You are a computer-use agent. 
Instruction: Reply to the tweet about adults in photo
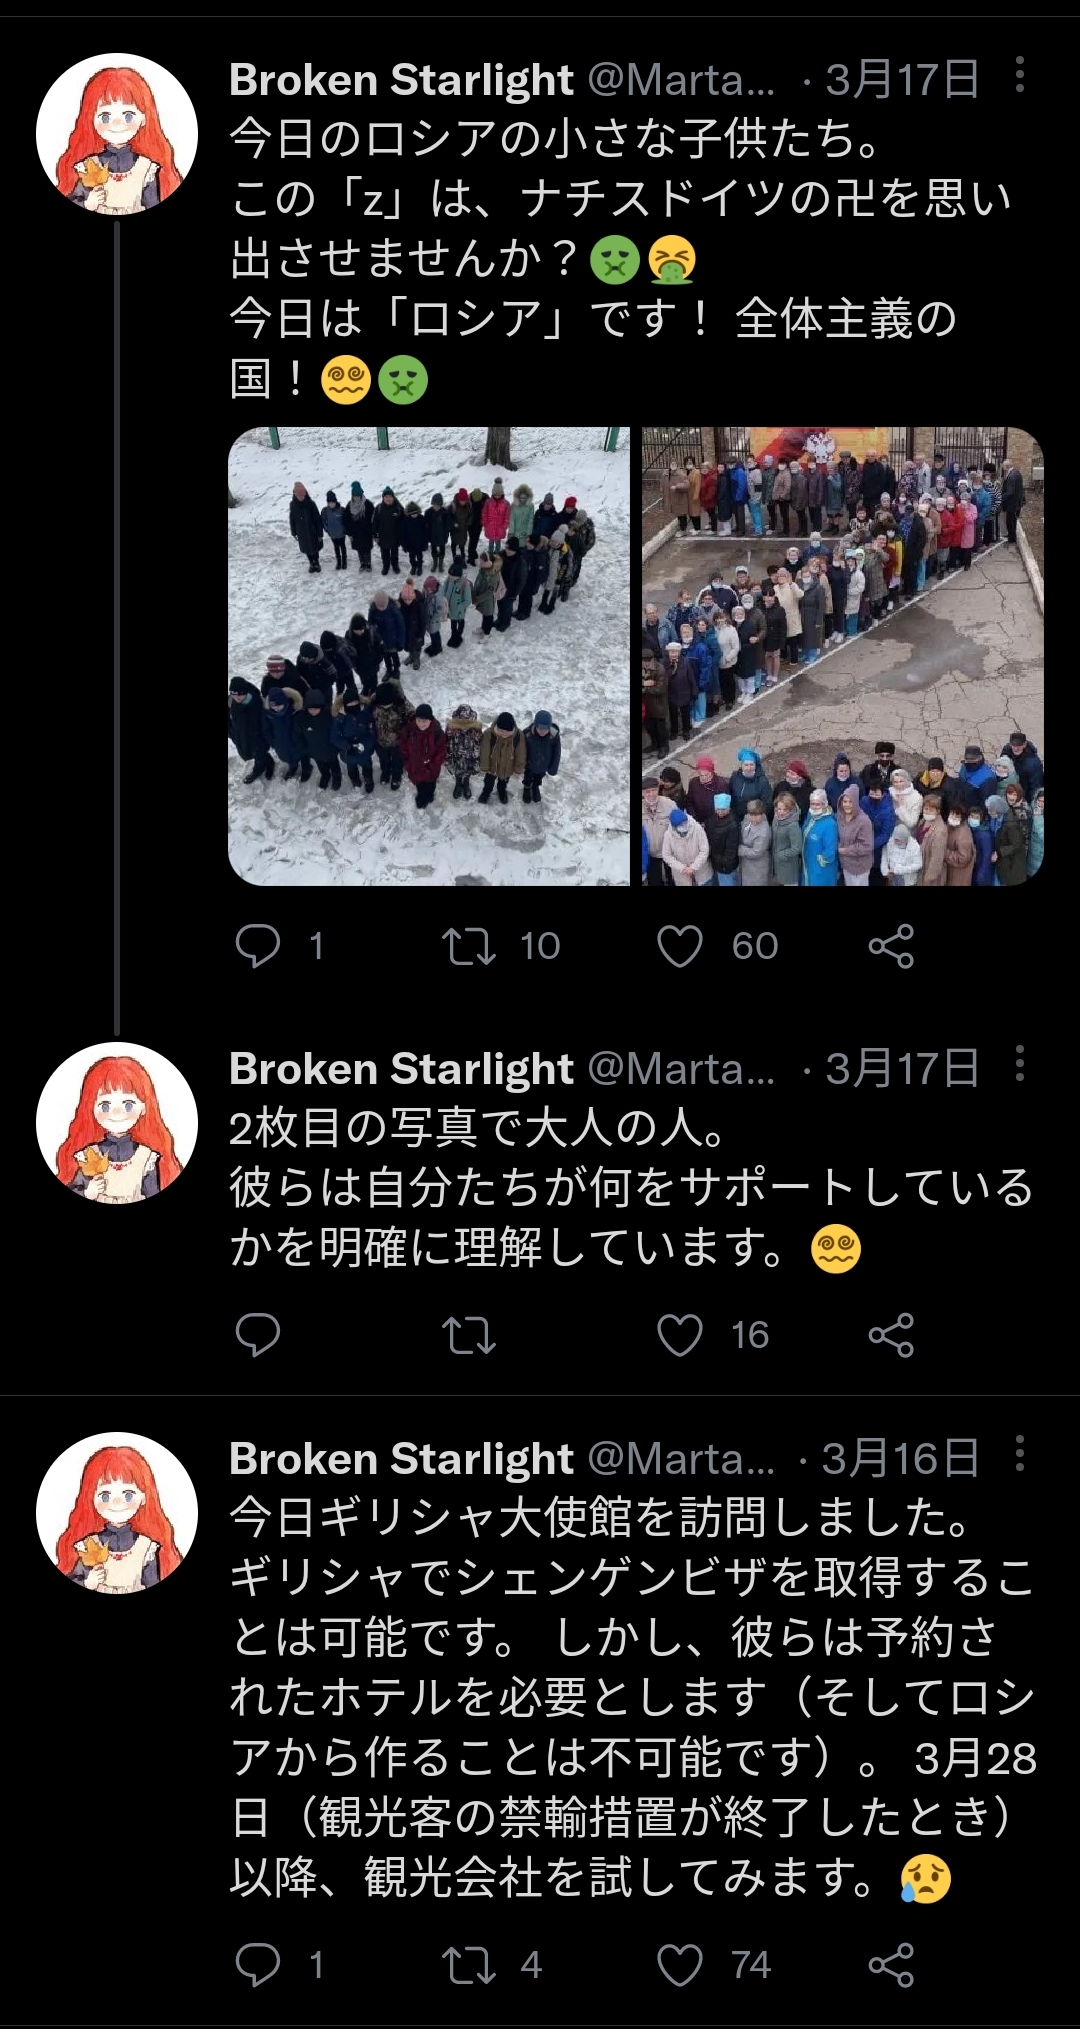point(257,1334)
